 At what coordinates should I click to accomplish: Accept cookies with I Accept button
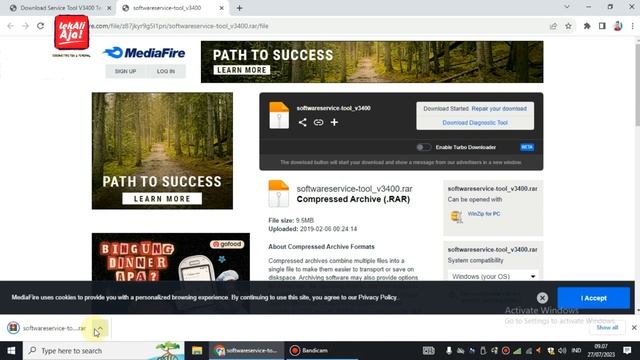pos(593,298)
